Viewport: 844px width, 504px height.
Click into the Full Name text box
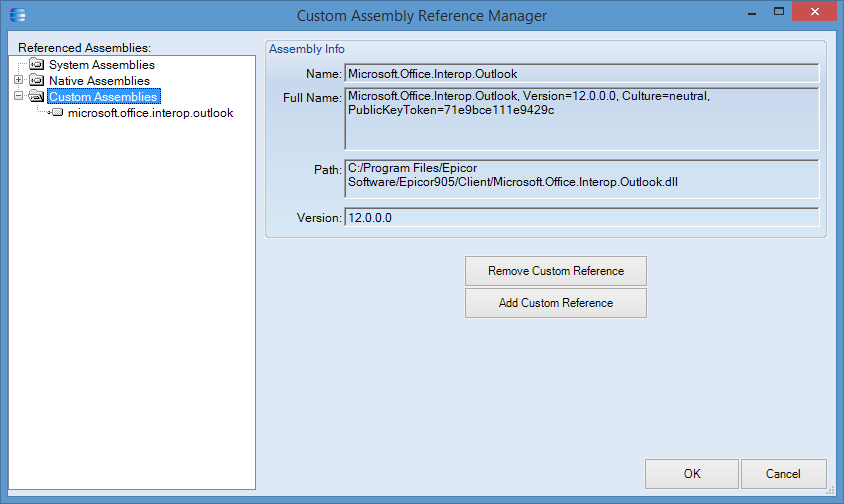582,119
